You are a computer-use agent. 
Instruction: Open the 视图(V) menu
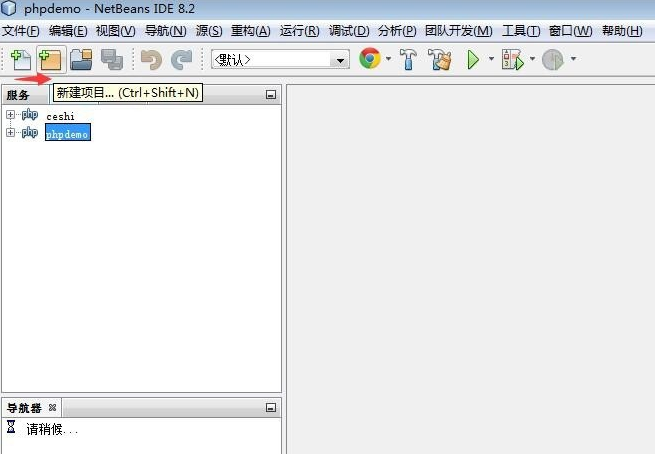116,31
